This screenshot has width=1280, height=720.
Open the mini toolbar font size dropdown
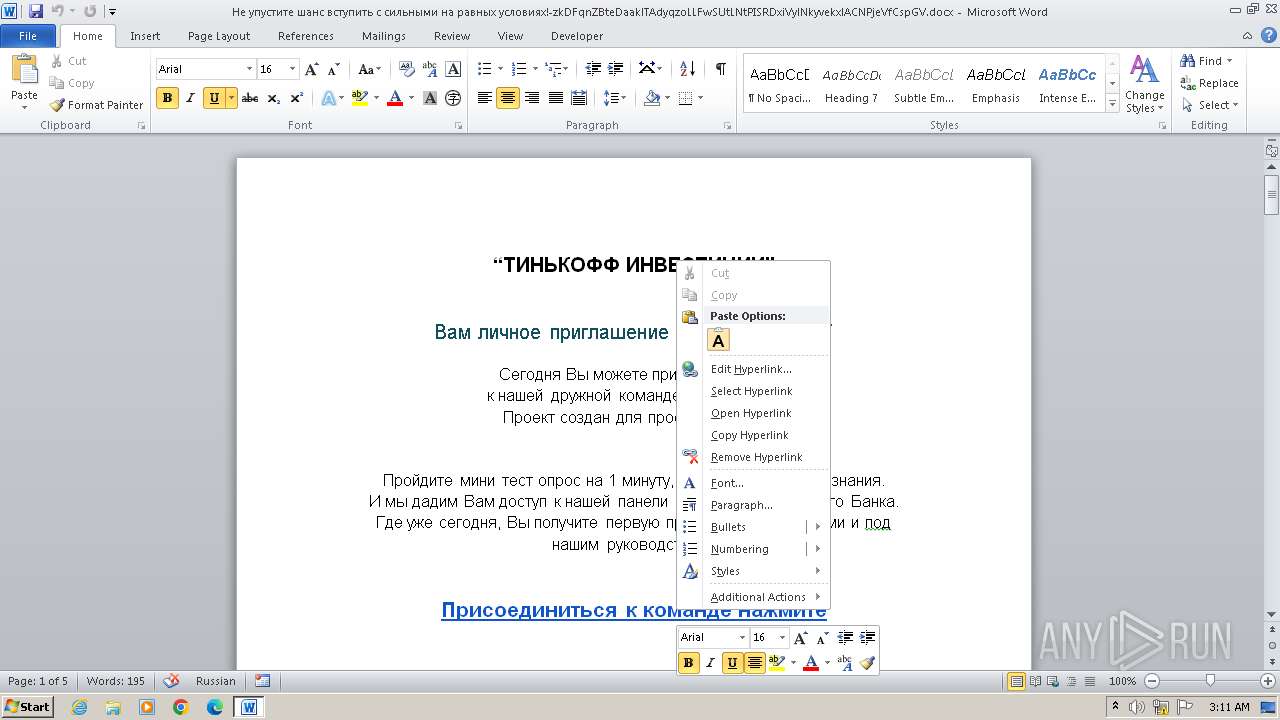point(782,637)
